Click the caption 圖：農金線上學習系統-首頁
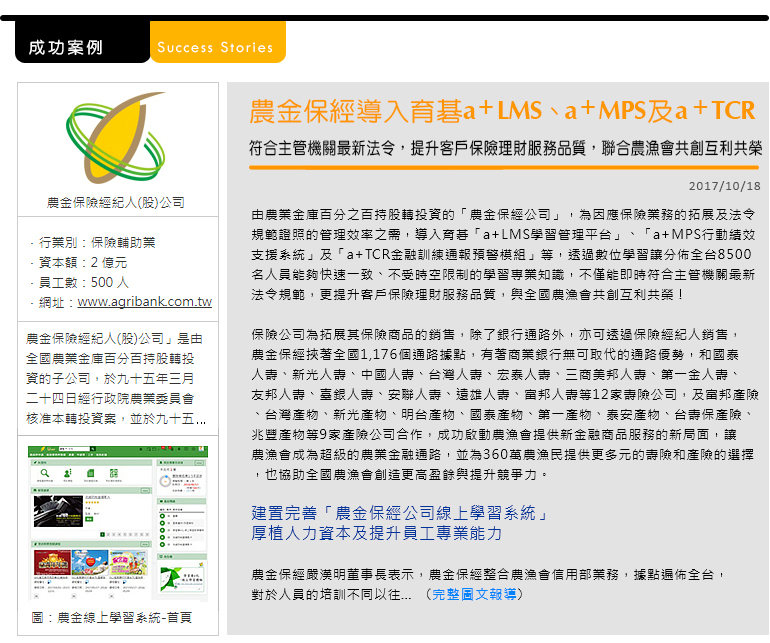The width and height of the screenshot is (770, 643). pos(111,617)
